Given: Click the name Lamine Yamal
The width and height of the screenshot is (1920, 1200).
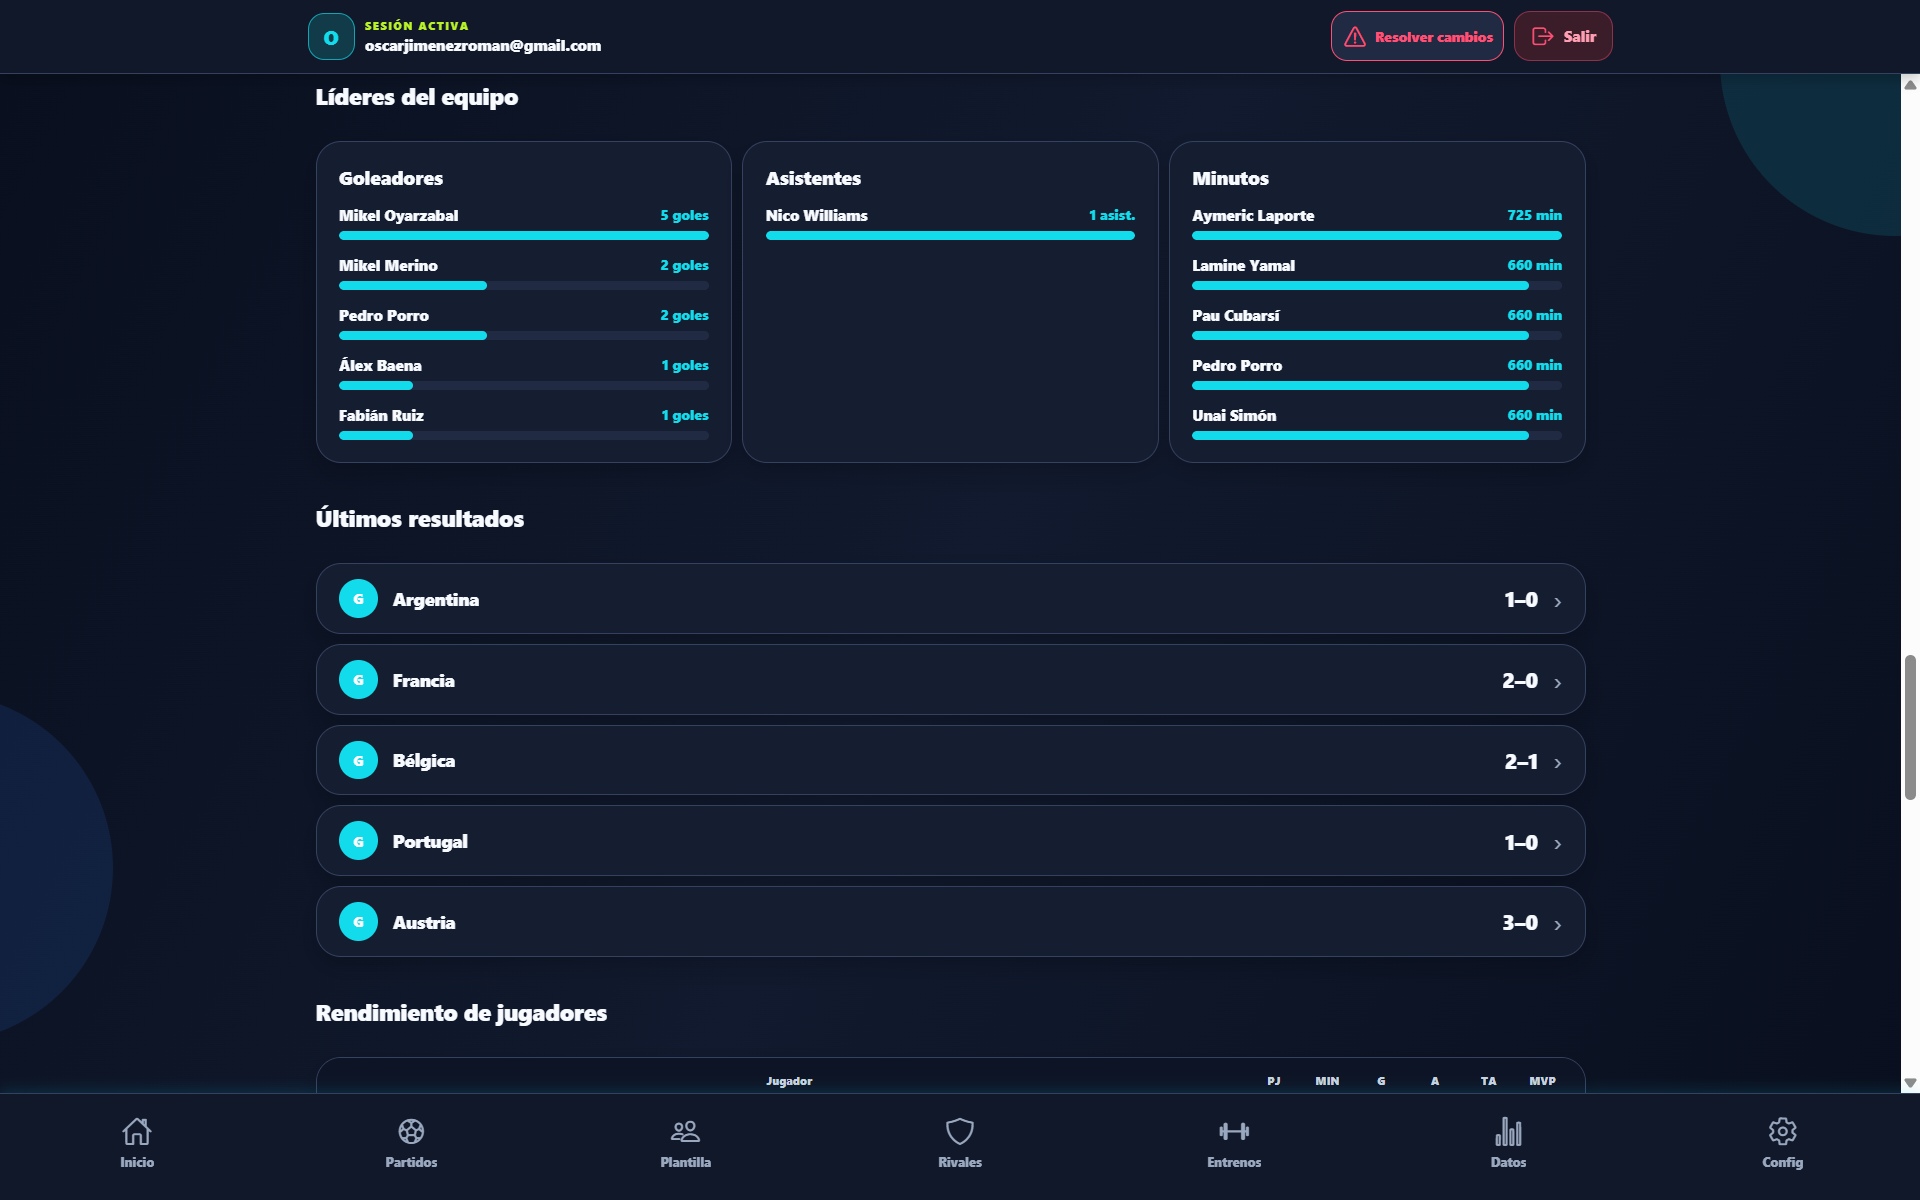Looking at the screenshot, I should click(1243, 266).
